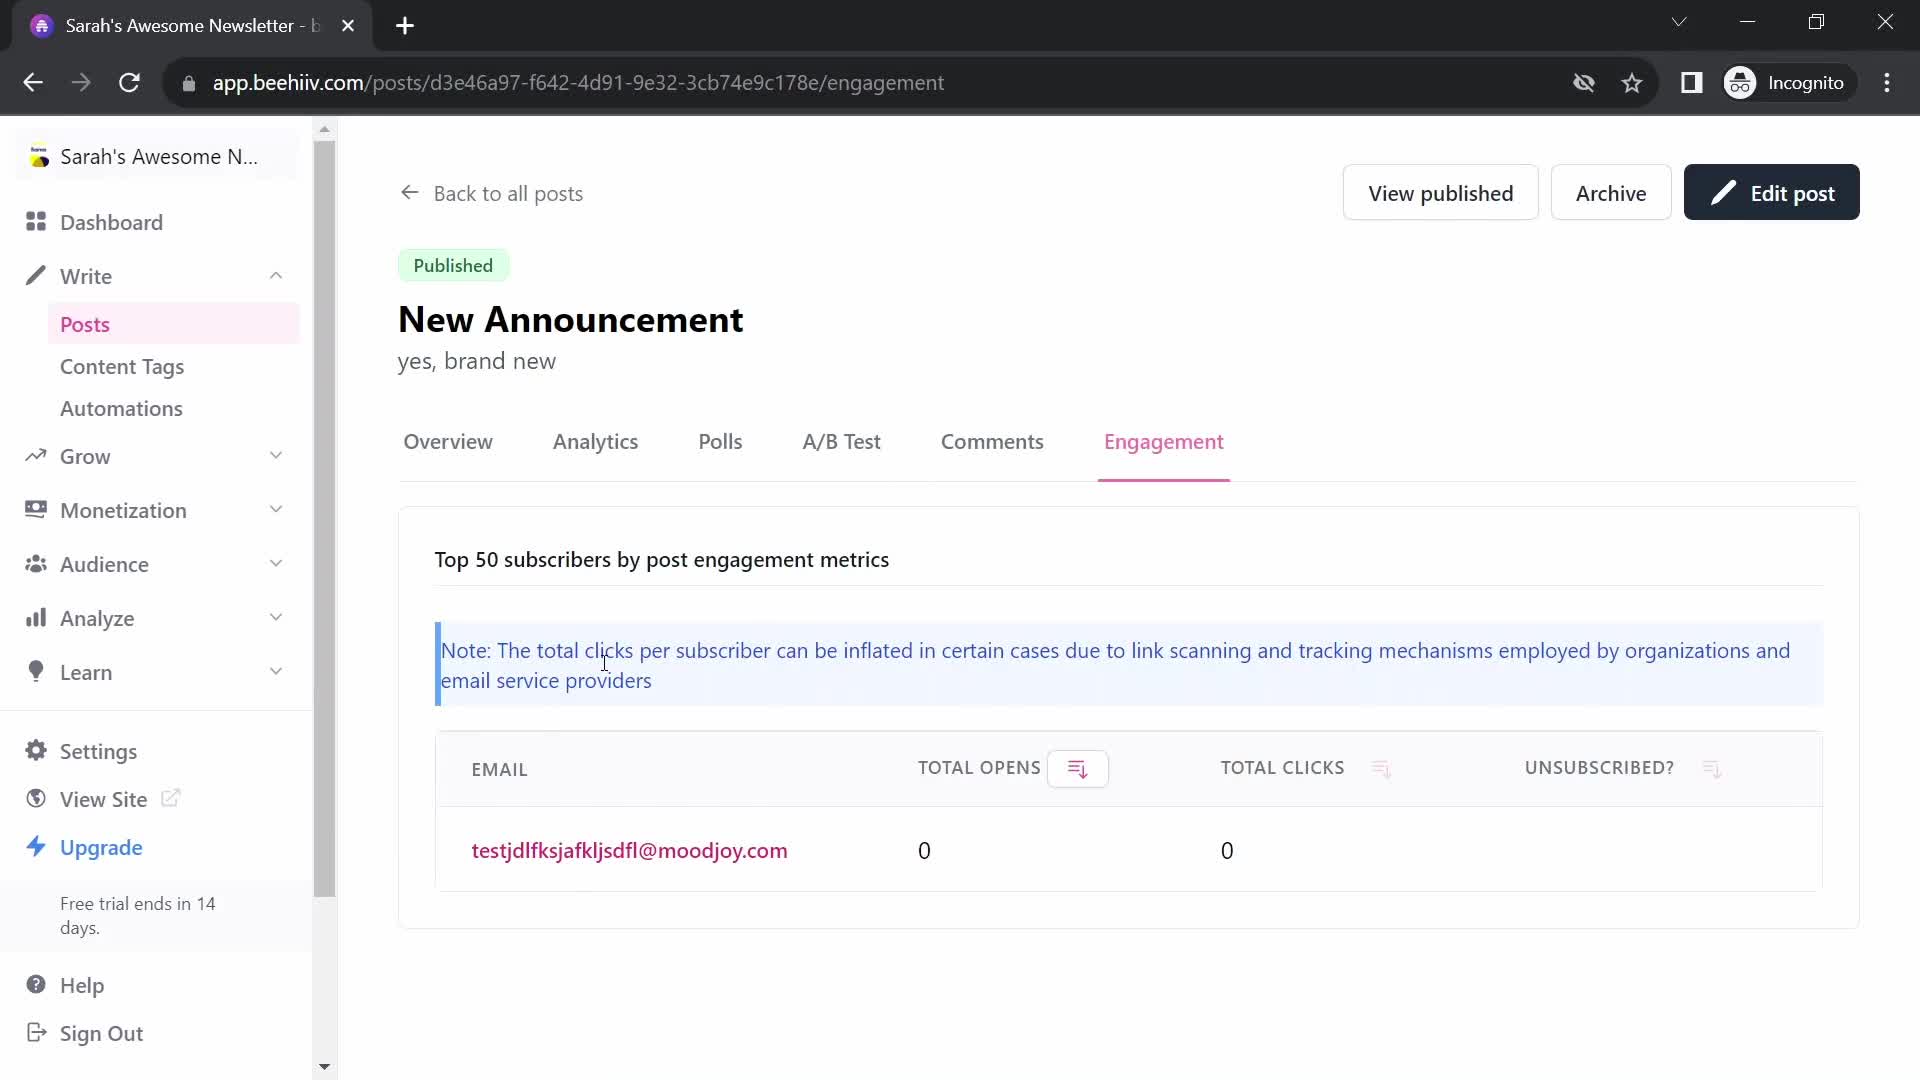Toggle the Total Opens sort order
This screenshot has height=1080, width=1920.
click(1077, 769)
